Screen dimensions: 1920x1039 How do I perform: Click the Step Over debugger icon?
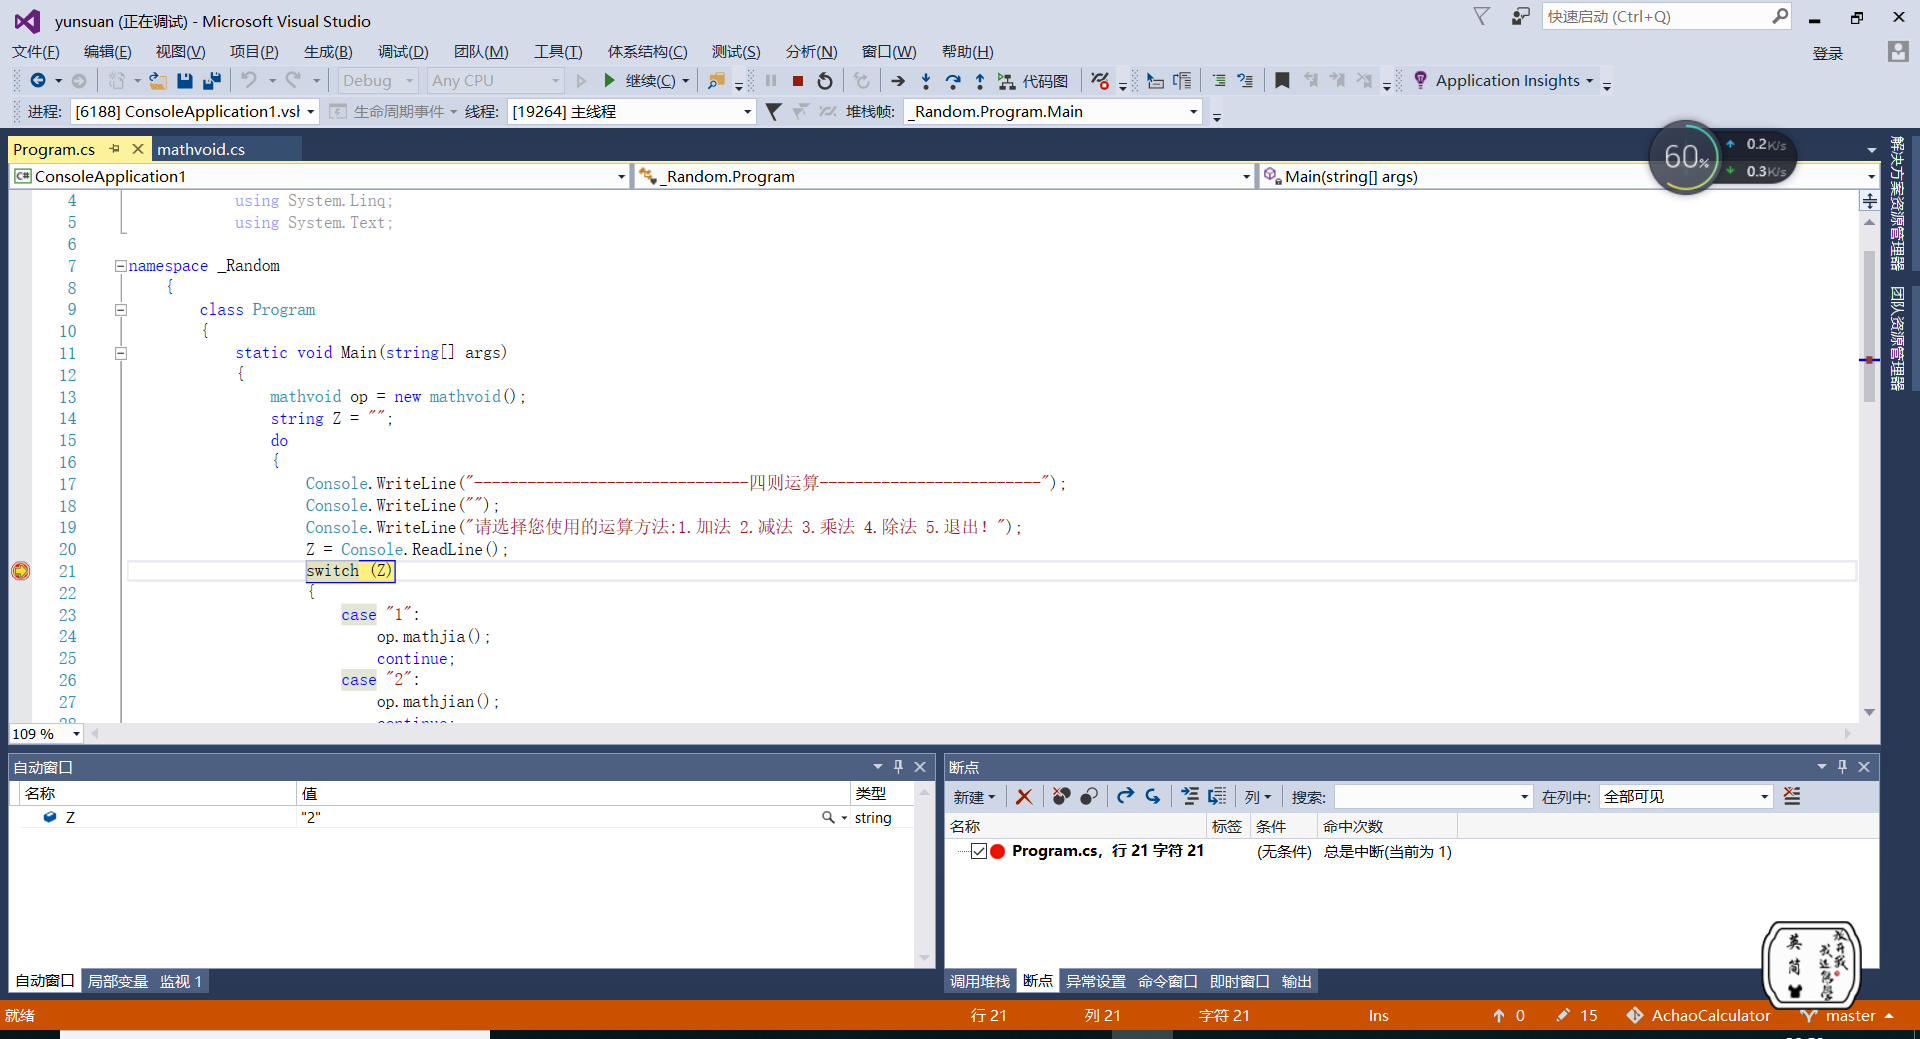coord(953,81)
